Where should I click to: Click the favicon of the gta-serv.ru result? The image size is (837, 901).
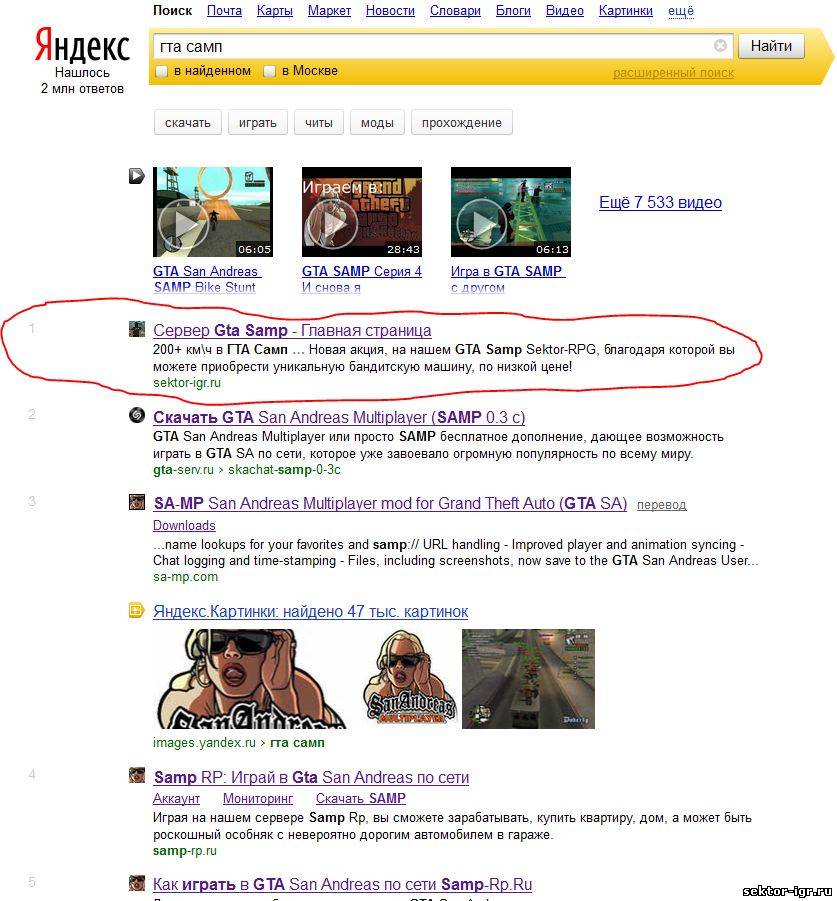point(137,415)
